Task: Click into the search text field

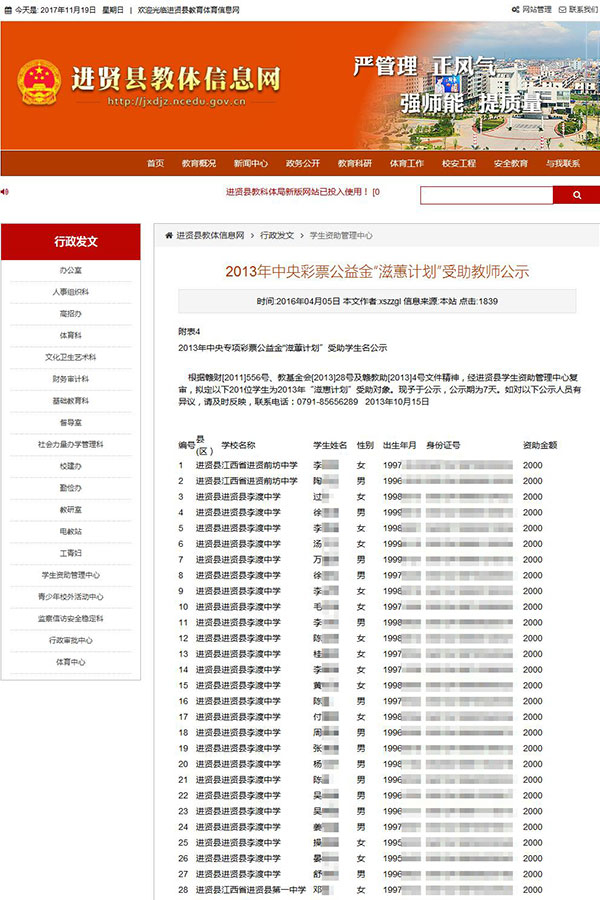Action: pyautogui.click(x=486, y=195)
